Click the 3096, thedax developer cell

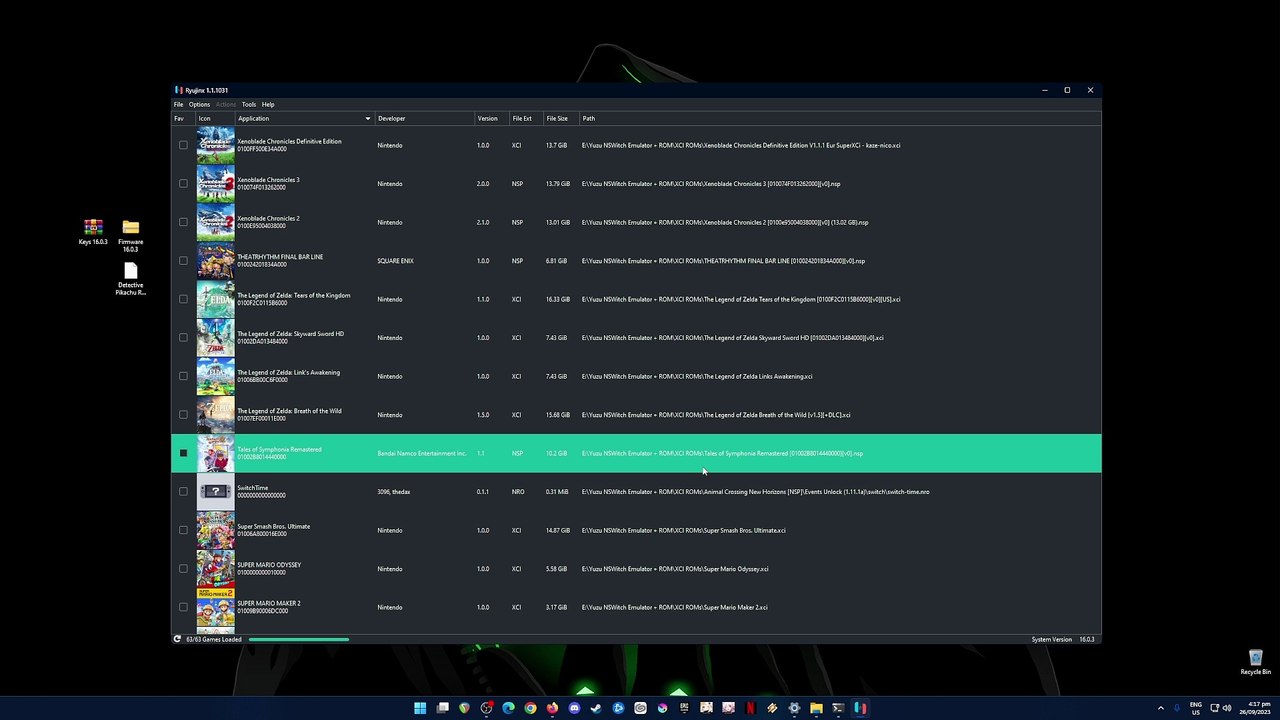pyautogui.click(x=394, y=492)
